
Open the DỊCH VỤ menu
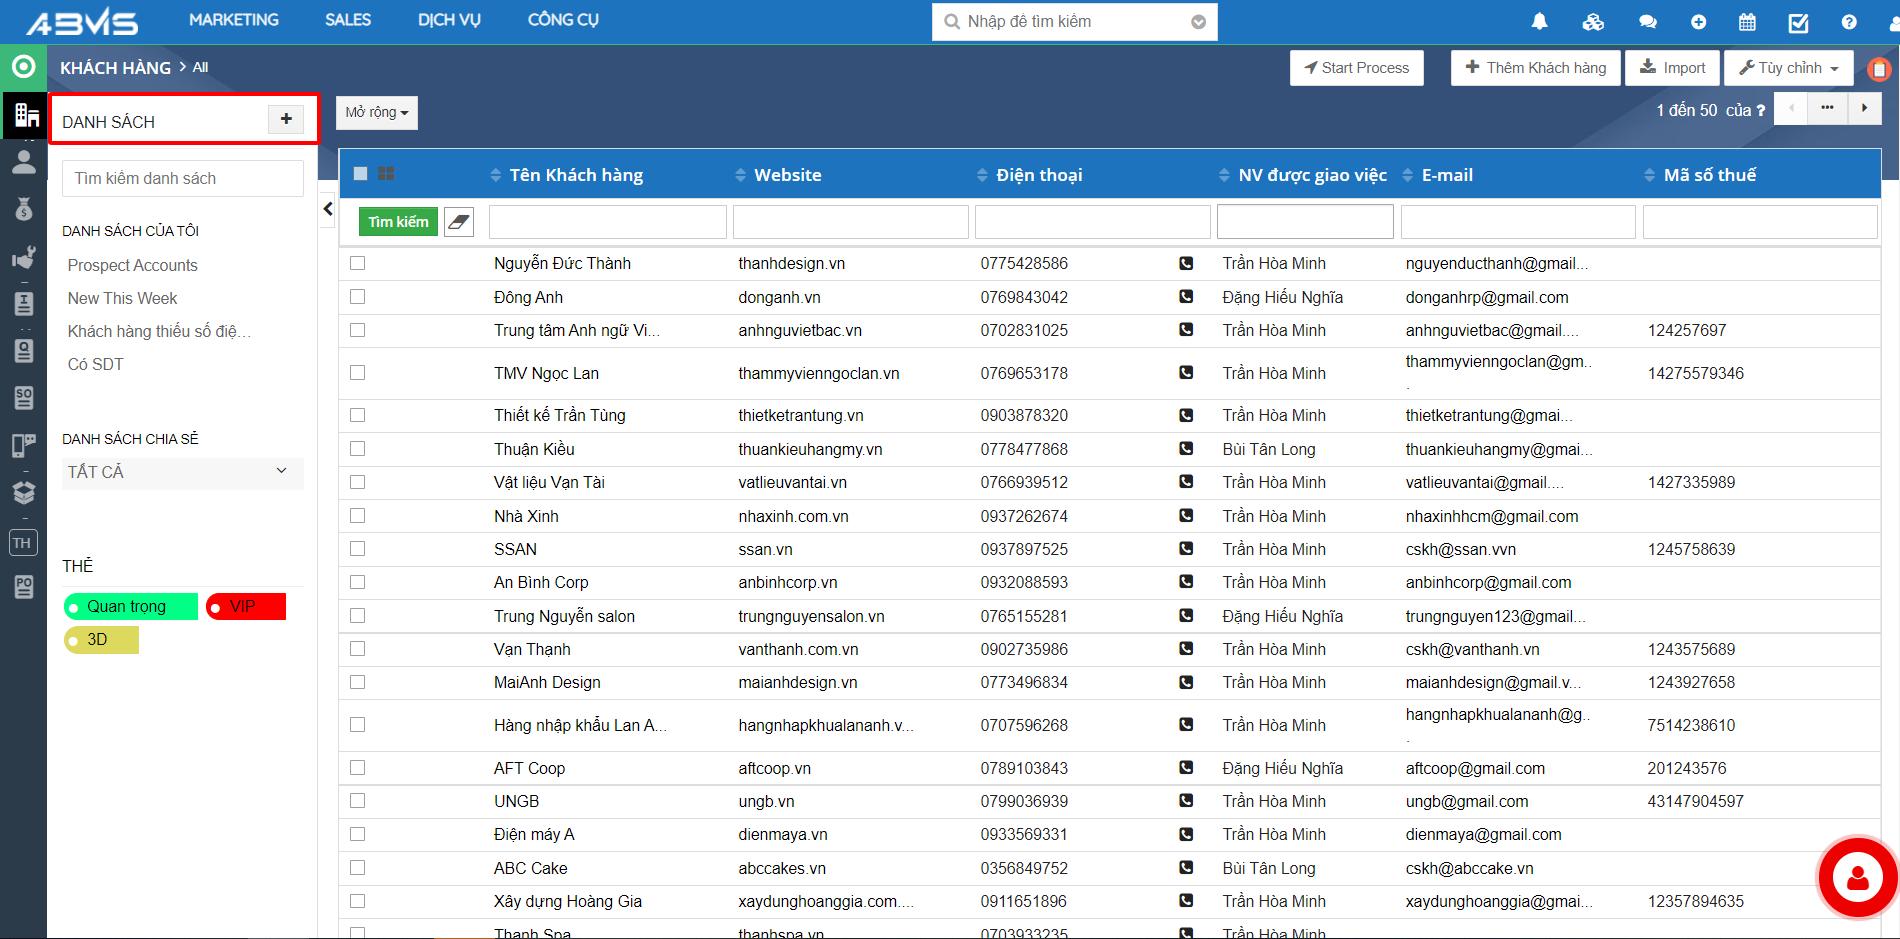pos(449,20)
